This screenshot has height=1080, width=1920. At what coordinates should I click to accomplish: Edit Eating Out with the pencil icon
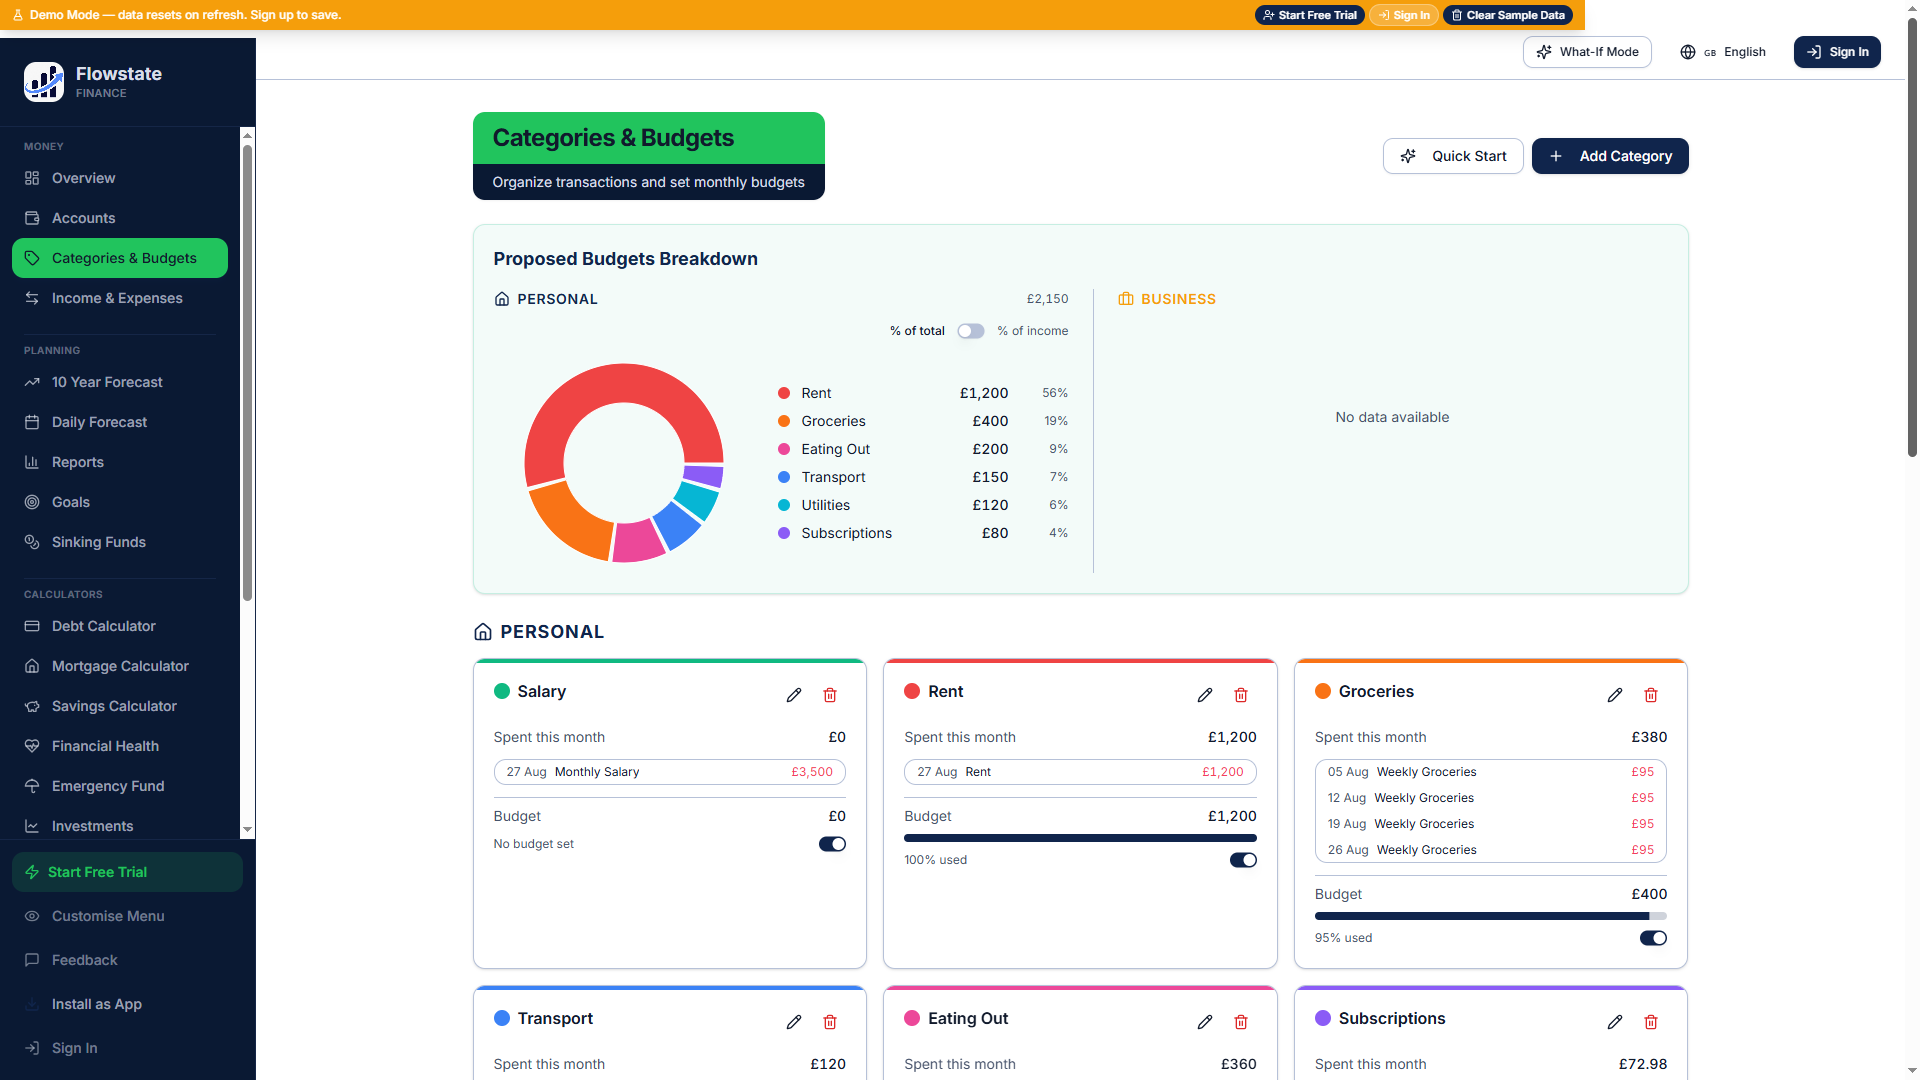tap(1205, 1022)
